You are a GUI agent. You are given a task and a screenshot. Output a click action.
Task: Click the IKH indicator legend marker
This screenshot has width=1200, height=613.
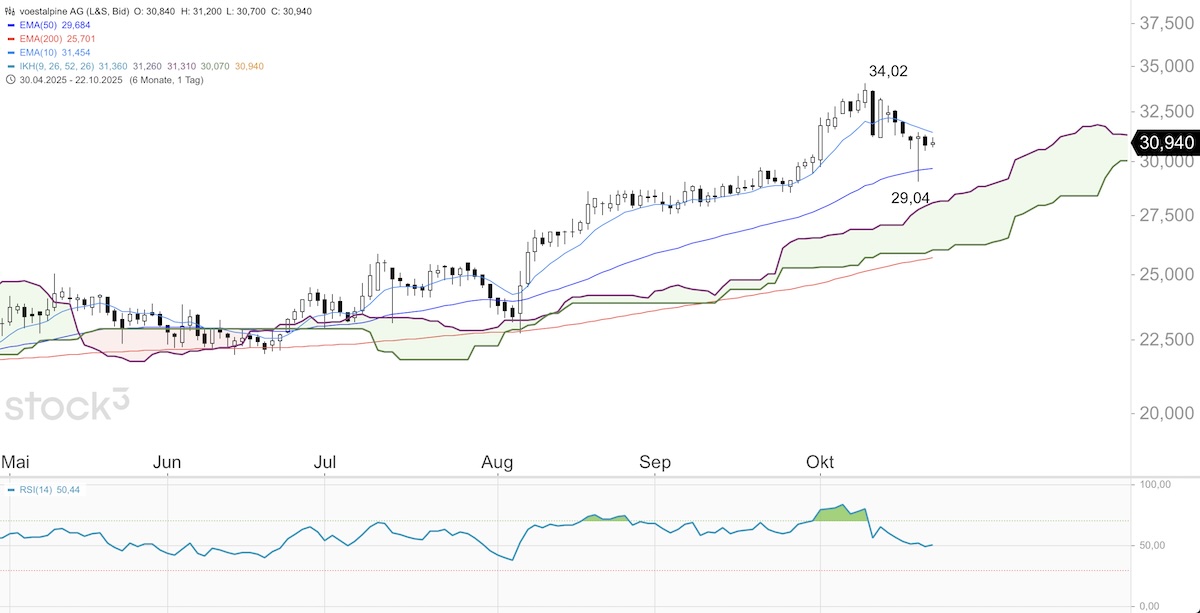pyautogui.click(x=10, y=66)
